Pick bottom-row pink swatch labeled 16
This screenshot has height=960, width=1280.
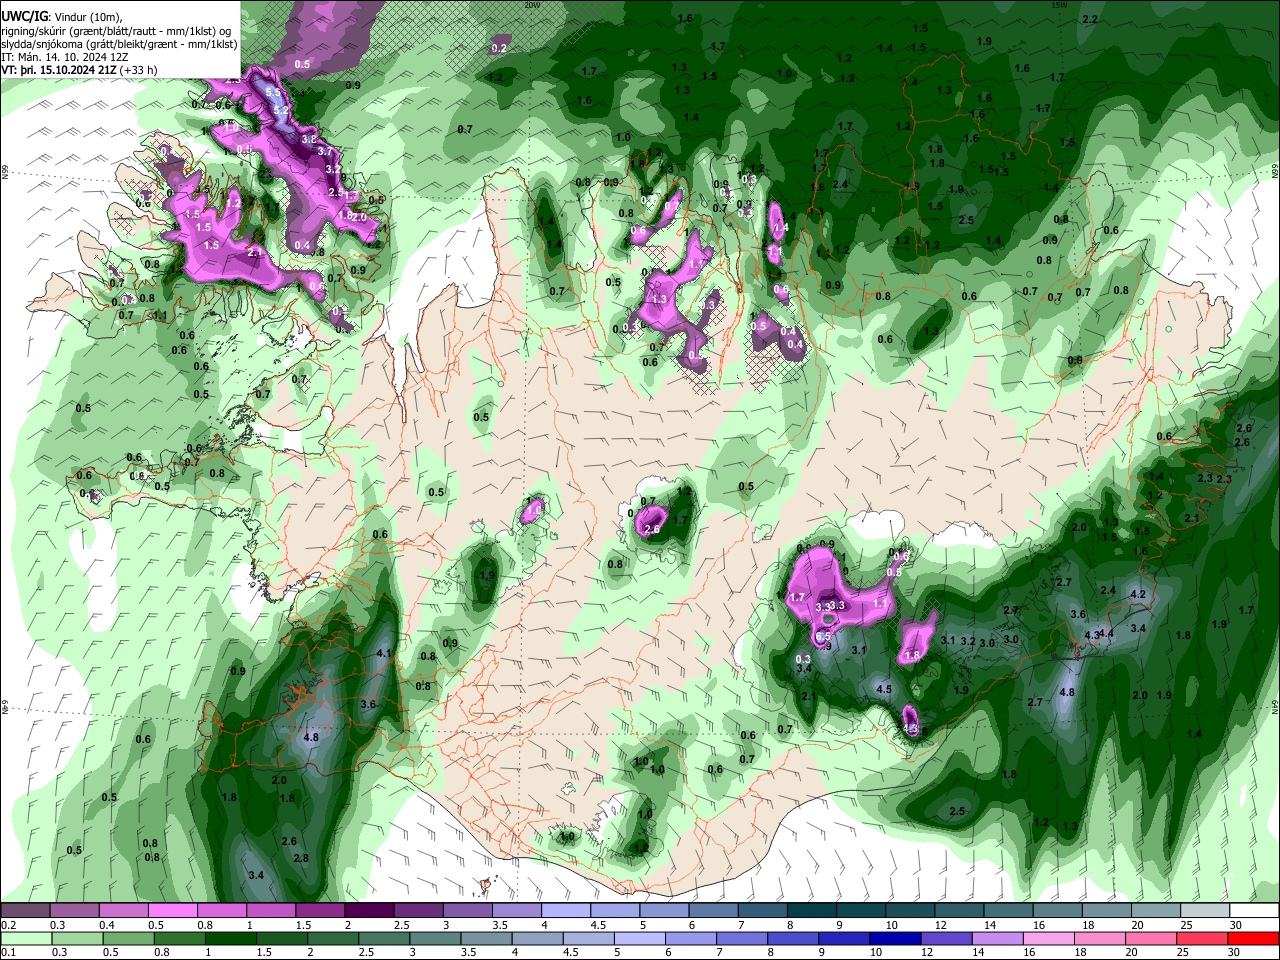(x=1049, y=938)
